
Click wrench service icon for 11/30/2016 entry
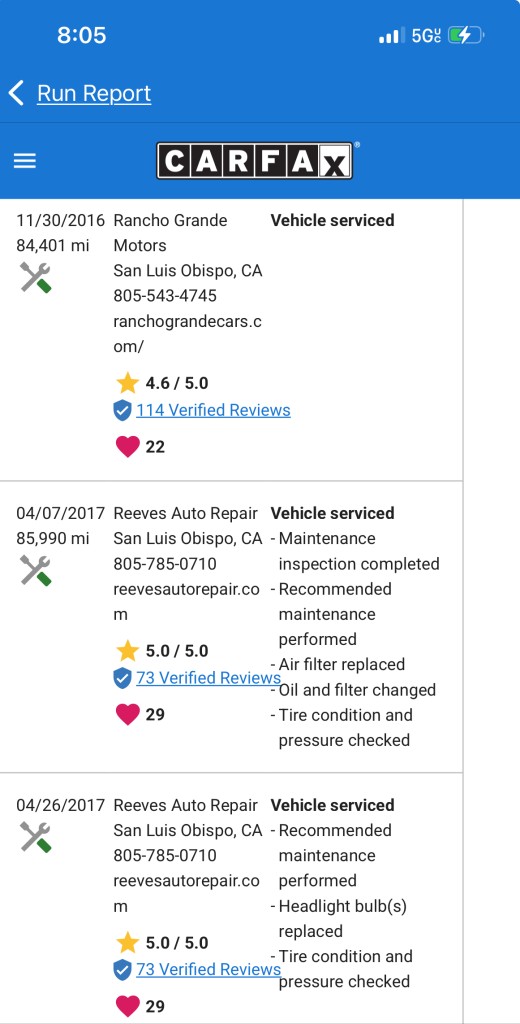tap(35, 278)
